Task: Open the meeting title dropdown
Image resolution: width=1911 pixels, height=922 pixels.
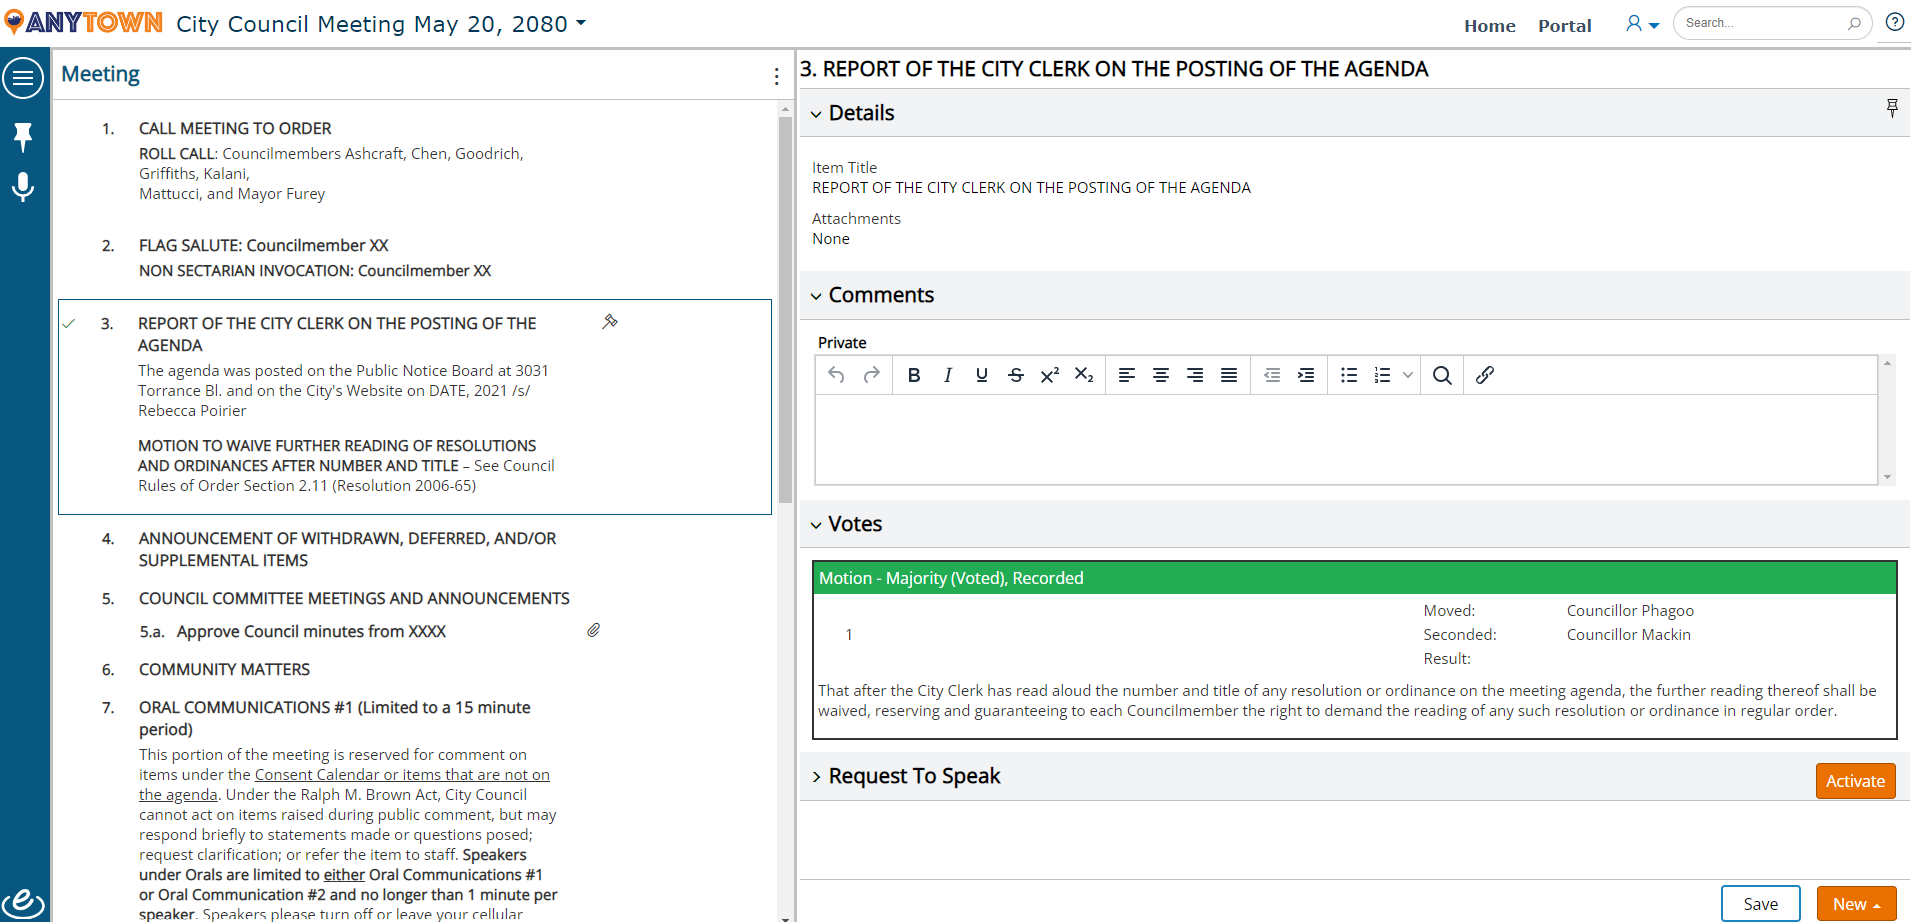Action: pos(581,22)
